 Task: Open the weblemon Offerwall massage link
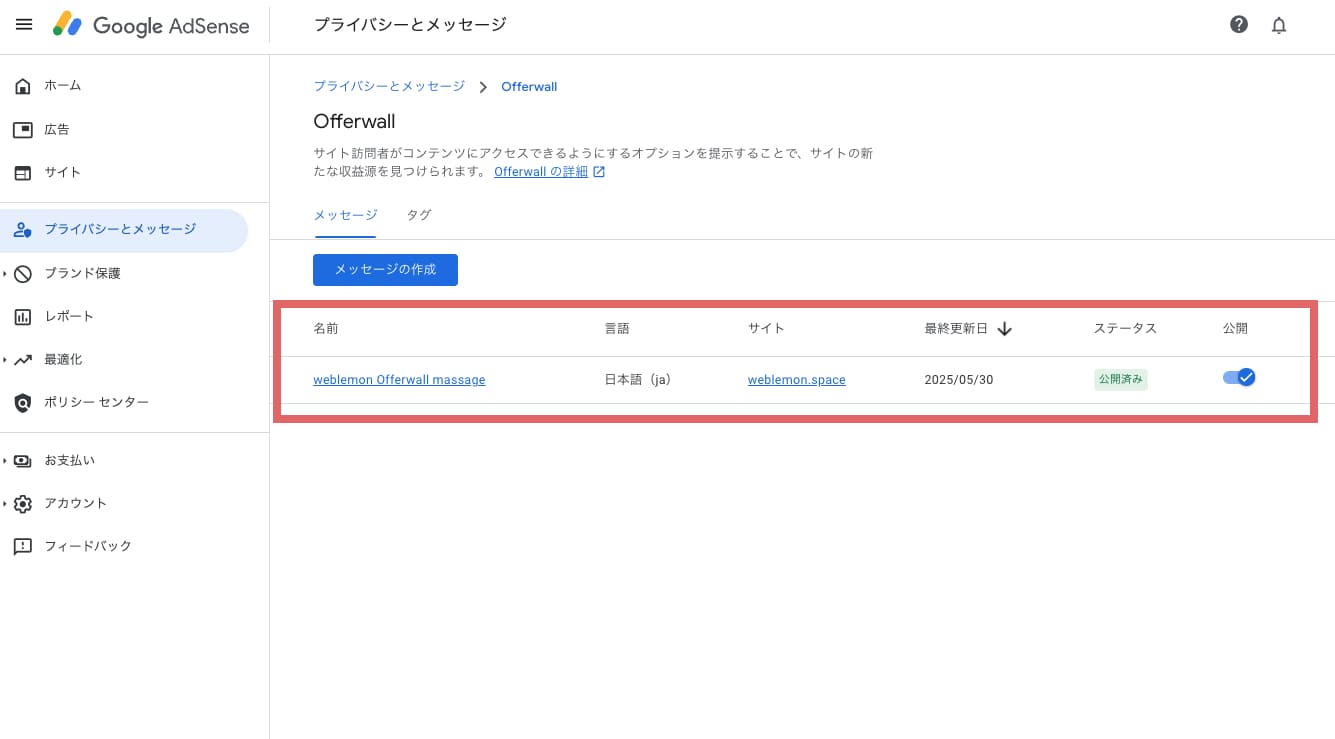click(x=399, y=380)
